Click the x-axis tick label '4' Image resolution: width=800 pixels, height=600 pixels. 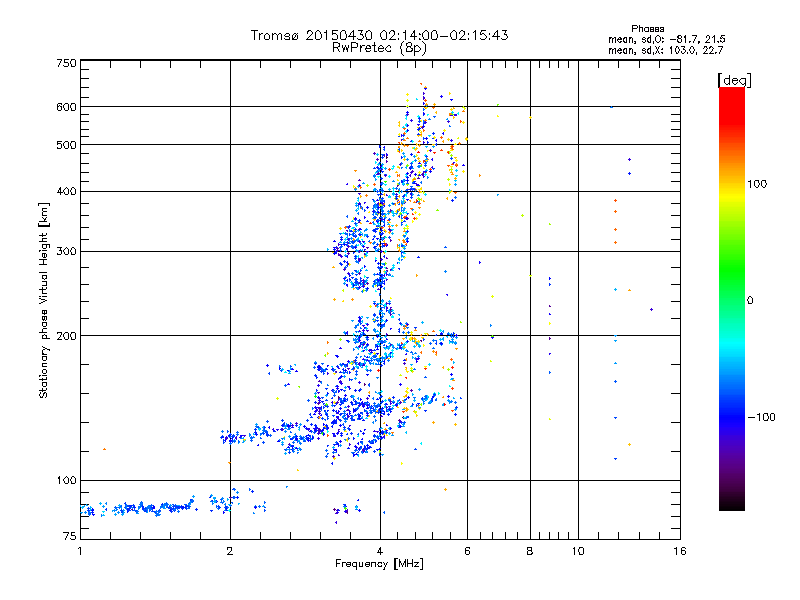(x=380, y=551)
